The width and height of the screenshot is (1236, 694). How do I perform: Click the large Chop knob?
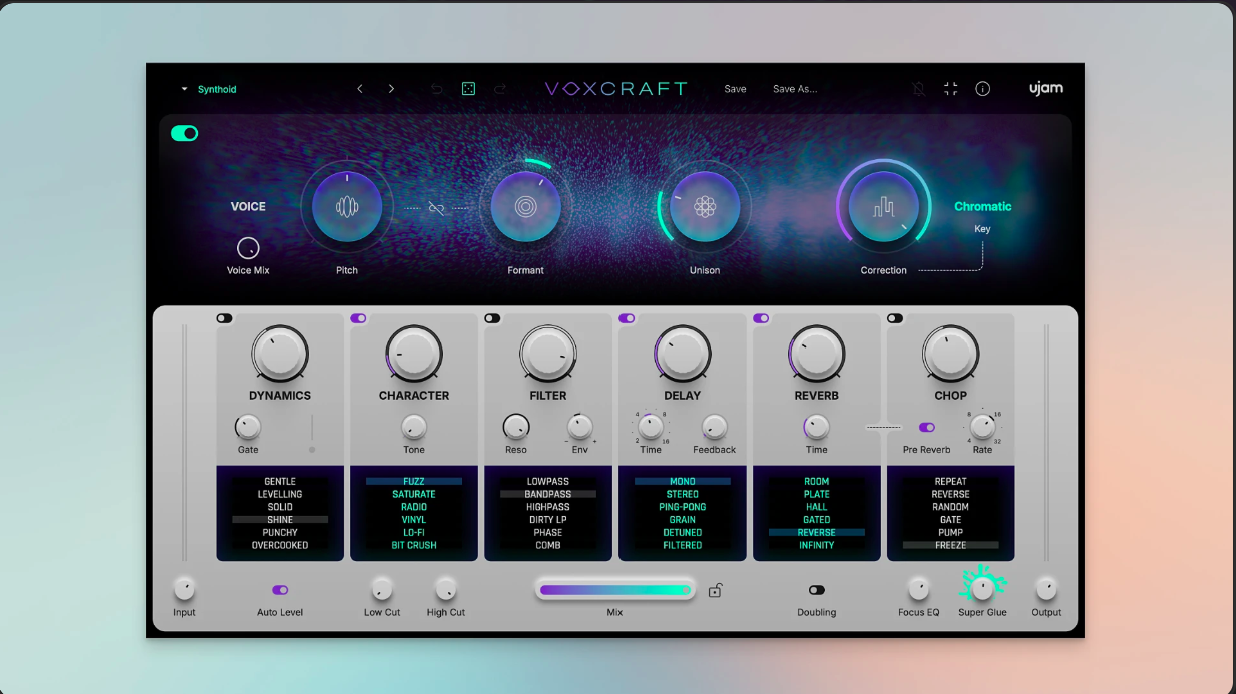[951, 353]
